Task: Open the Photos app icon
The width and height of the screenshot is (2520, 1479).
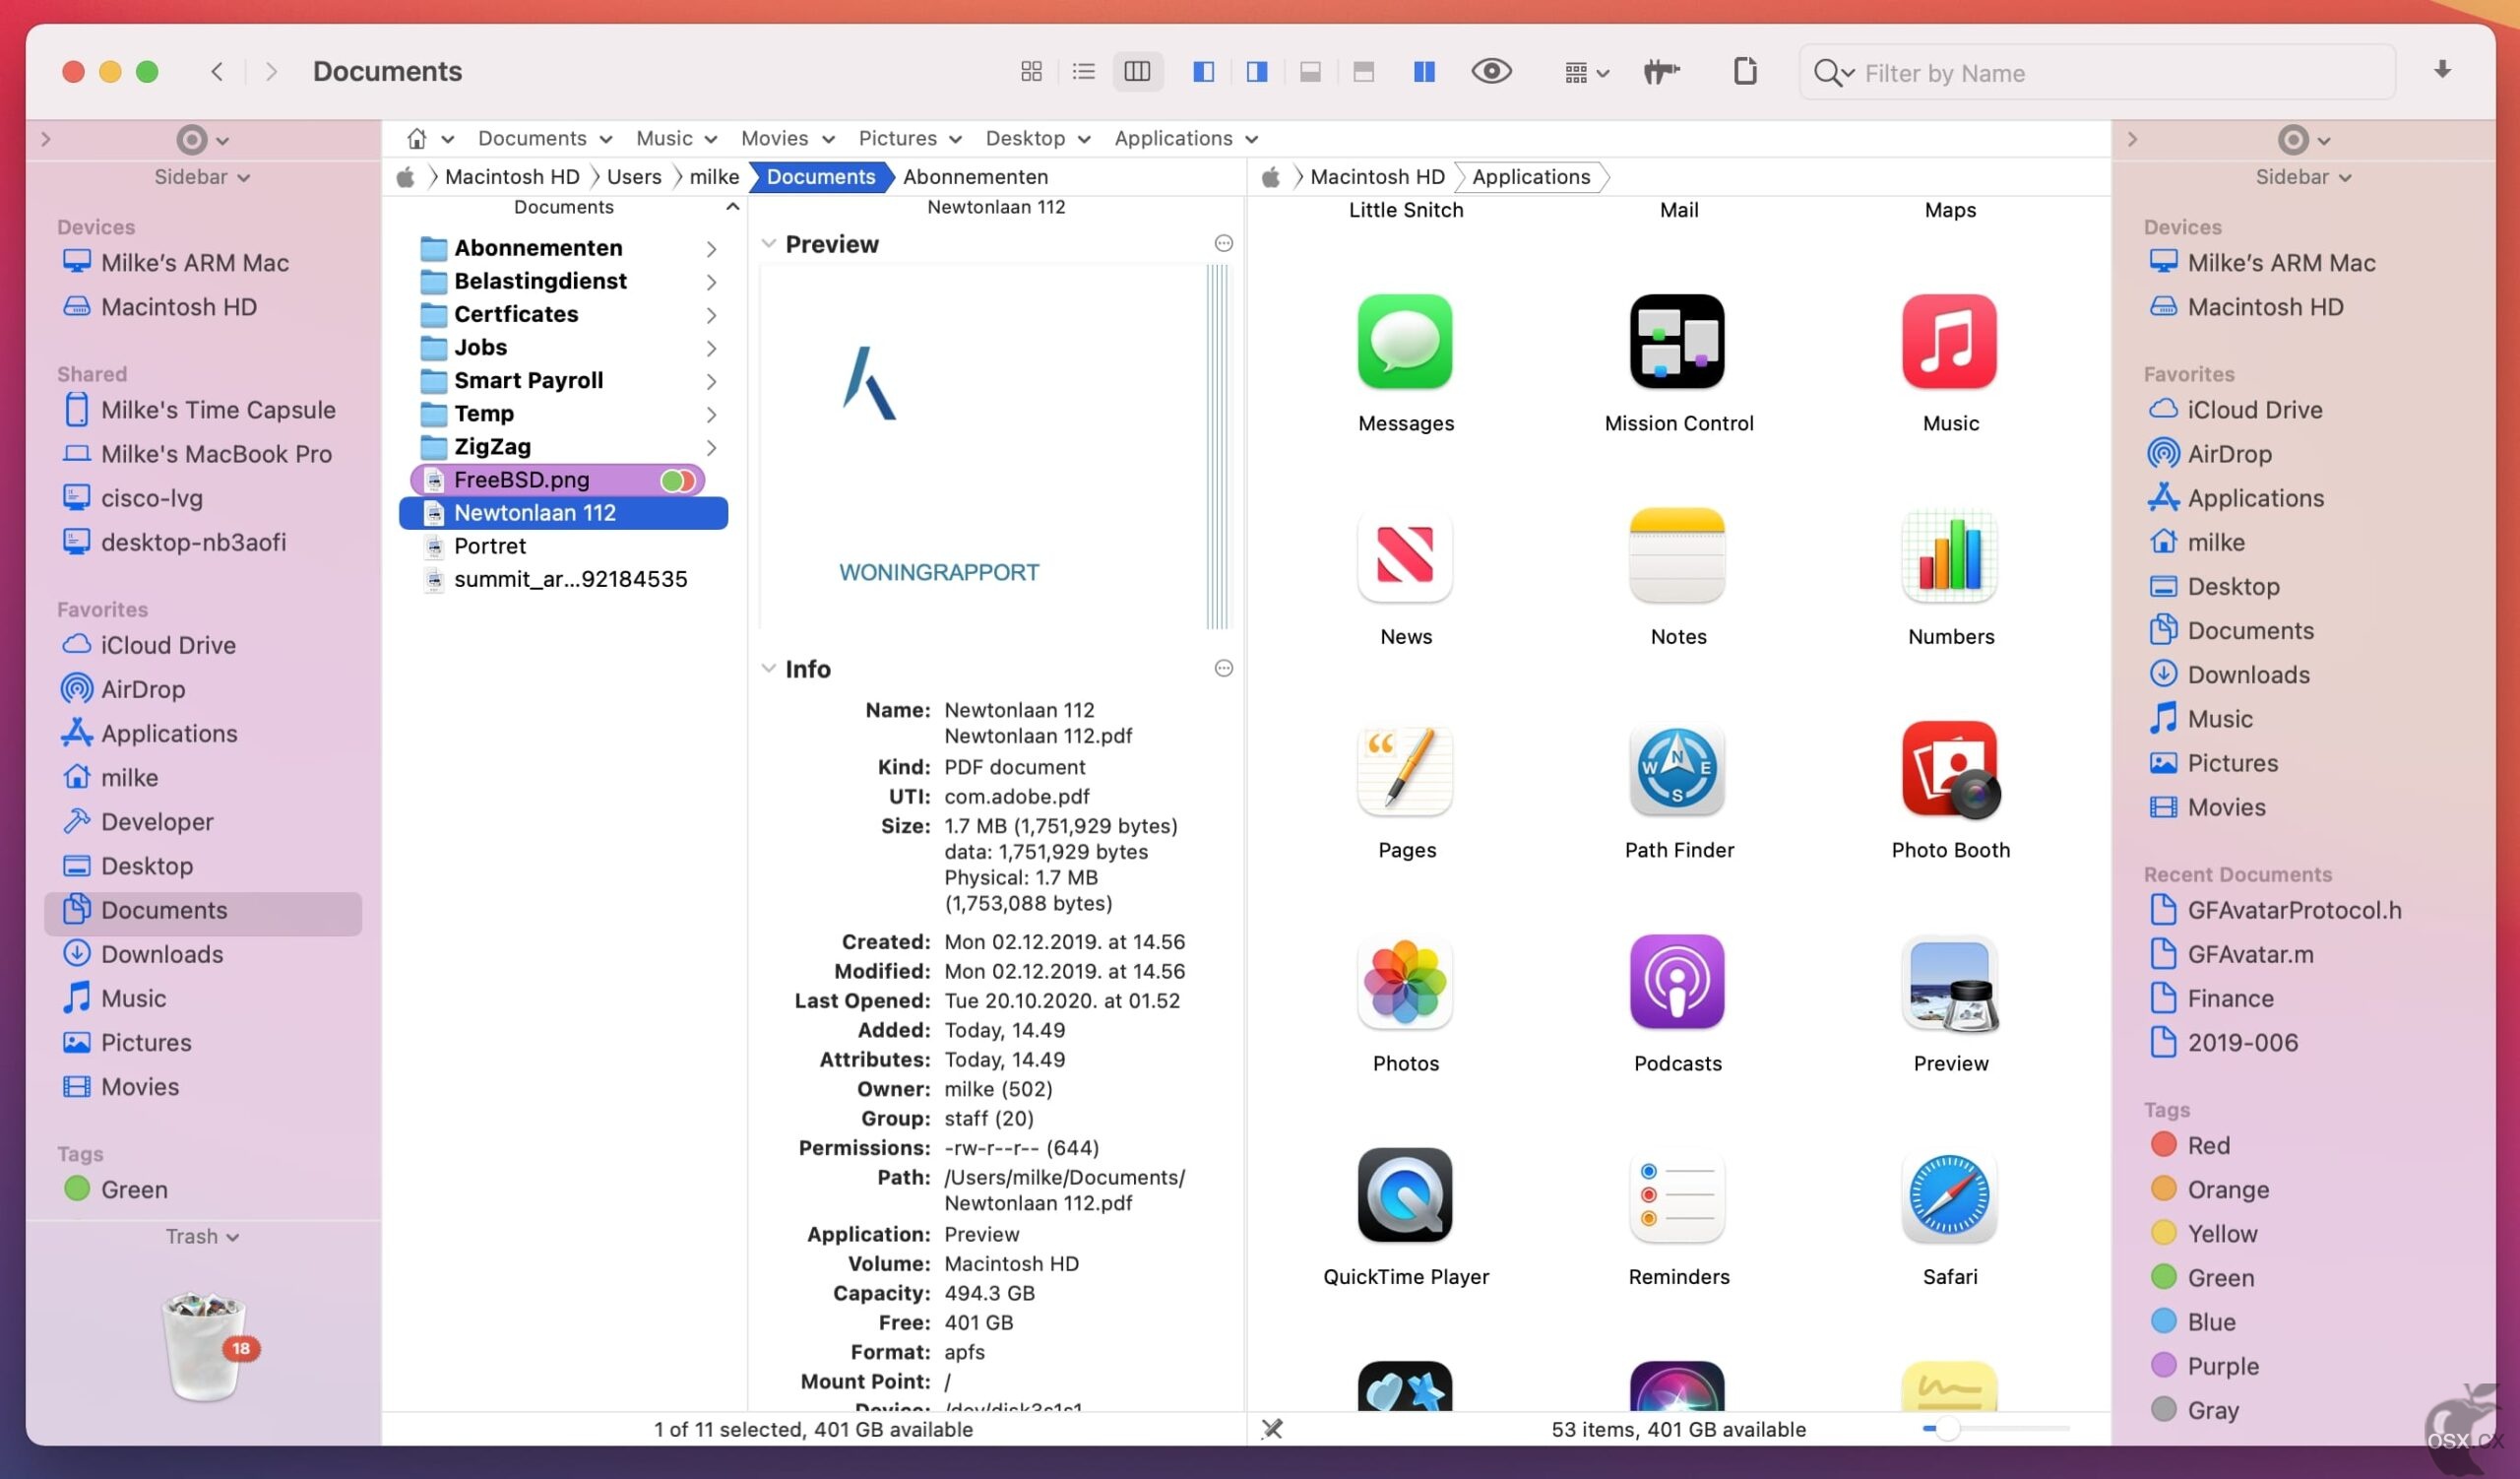Action: pyautogui.click(x=1405, y=982)
